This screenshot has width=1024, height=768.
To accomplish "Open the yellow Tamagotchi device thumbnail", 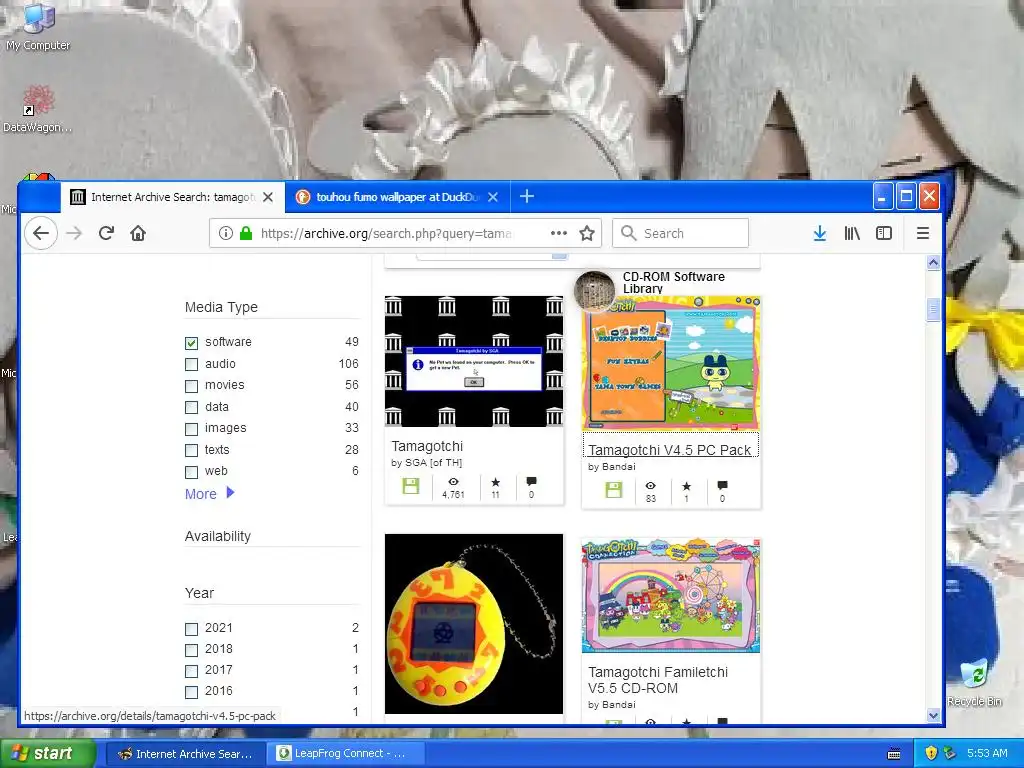I will click(473, 624).
